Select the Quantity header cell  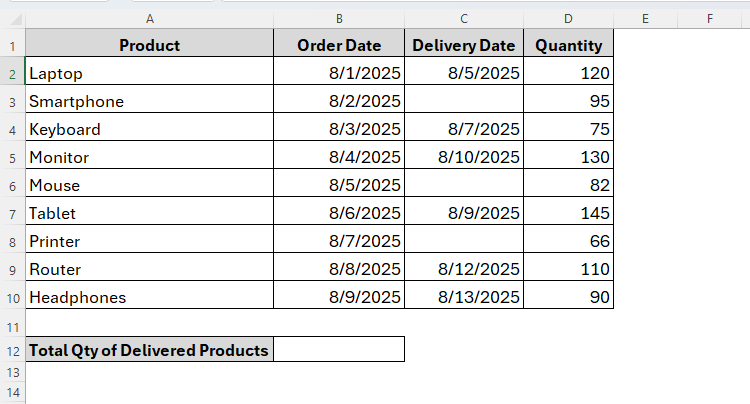(x=568, y=45)
